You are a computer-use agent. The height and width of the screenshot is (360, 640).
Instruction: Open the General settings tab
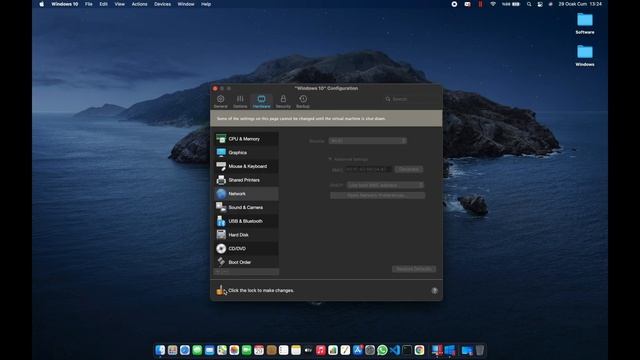[x=220, y=101]
